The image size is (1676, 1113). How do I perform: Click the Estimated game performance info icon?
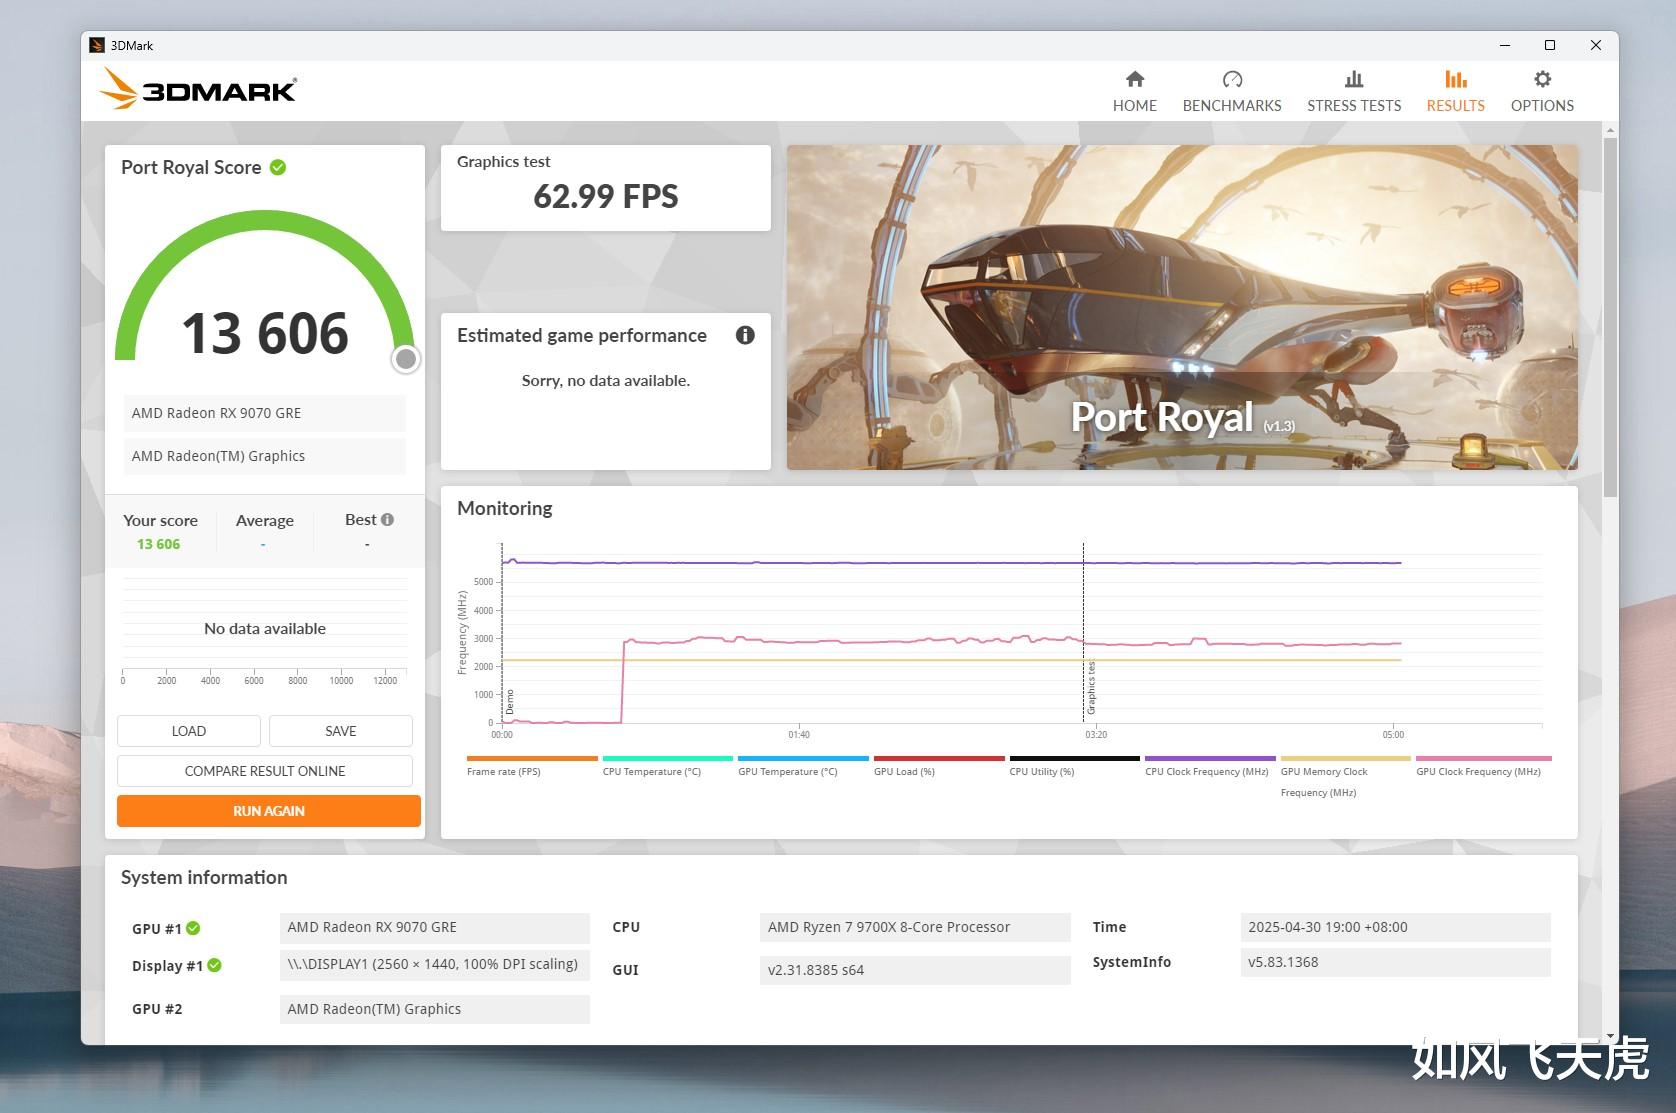tap(745, 335)
